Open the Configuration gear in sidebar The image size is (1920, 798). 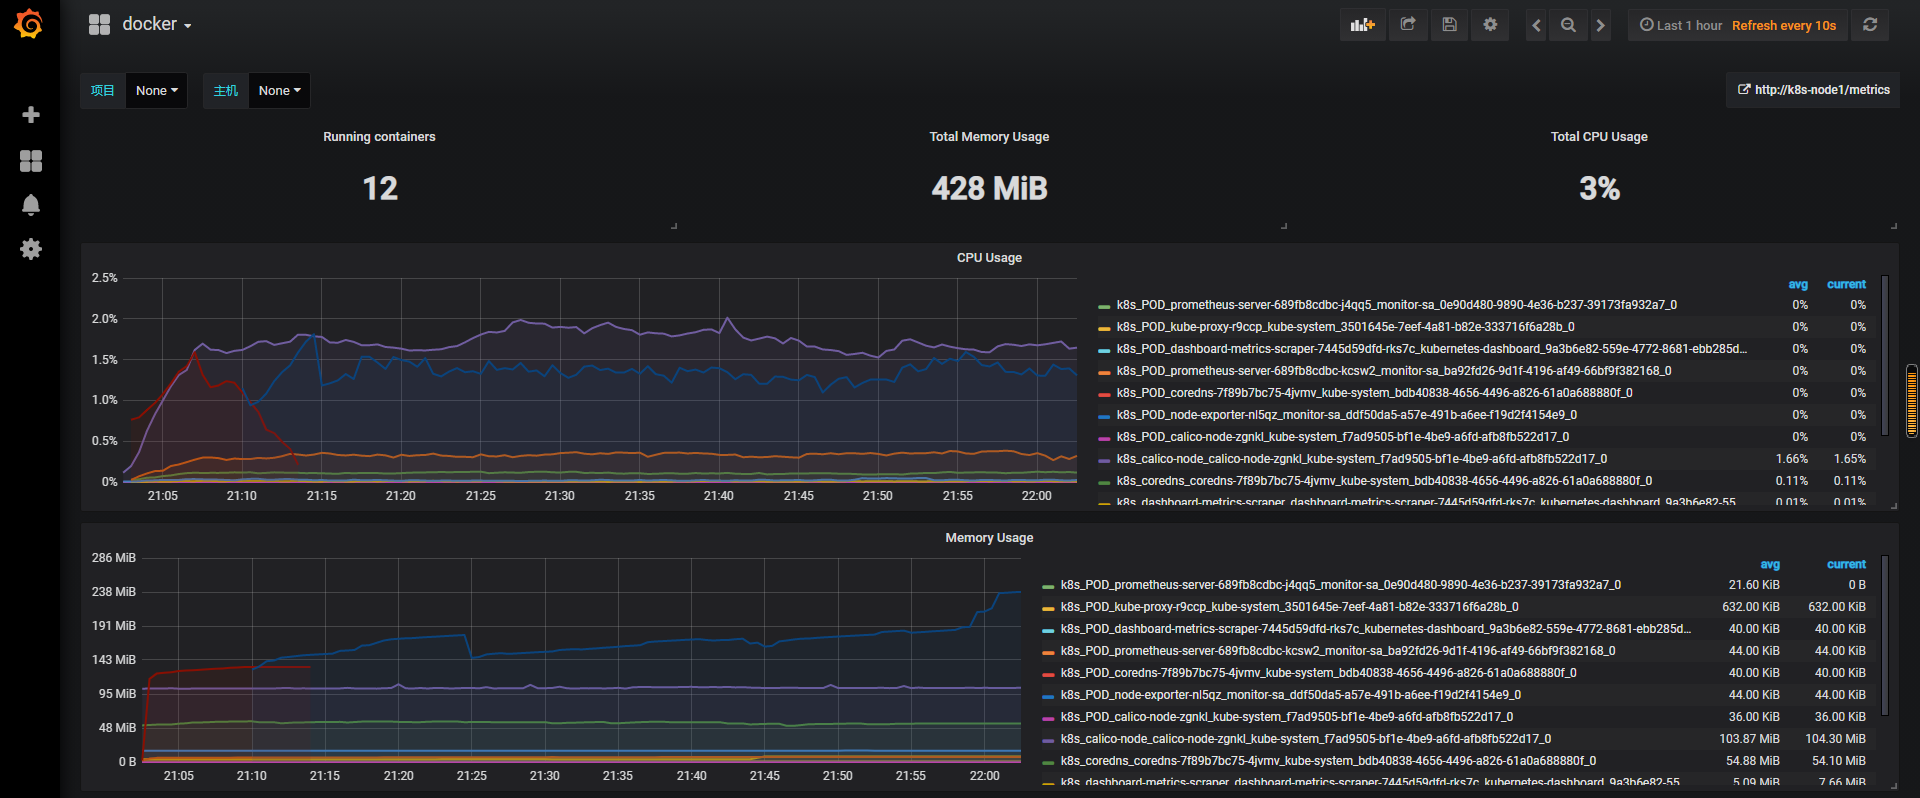pos(31,249)
